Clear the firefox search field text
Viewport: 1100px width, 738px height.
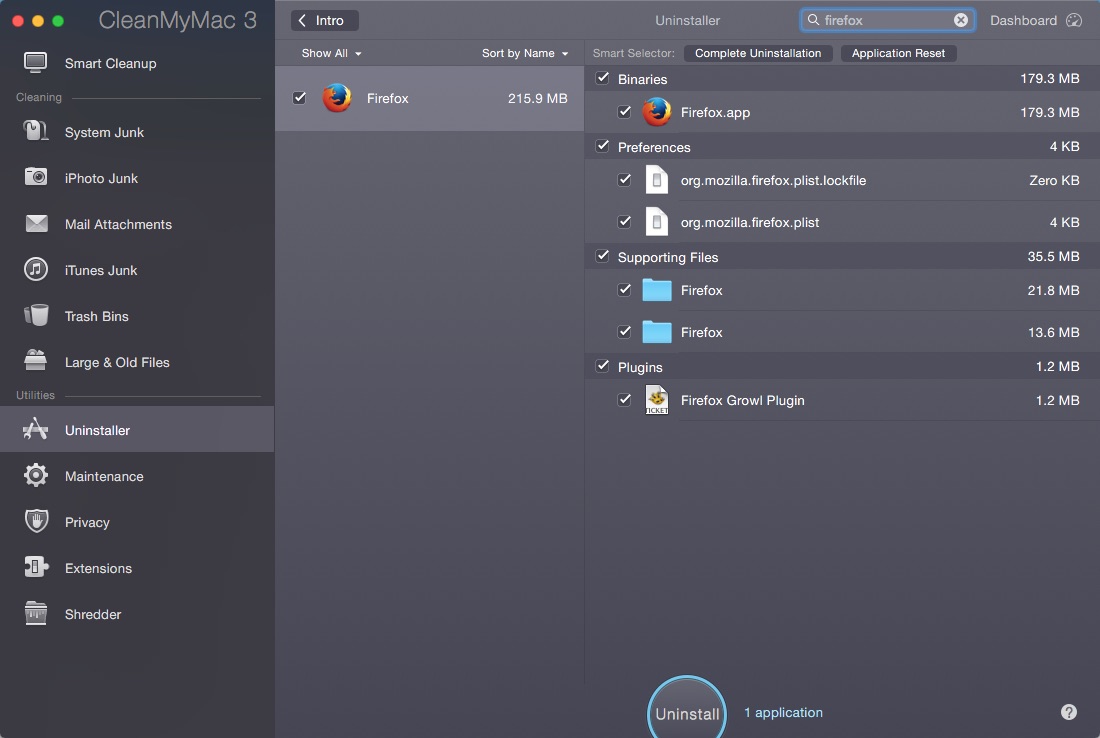click(961, 20)
